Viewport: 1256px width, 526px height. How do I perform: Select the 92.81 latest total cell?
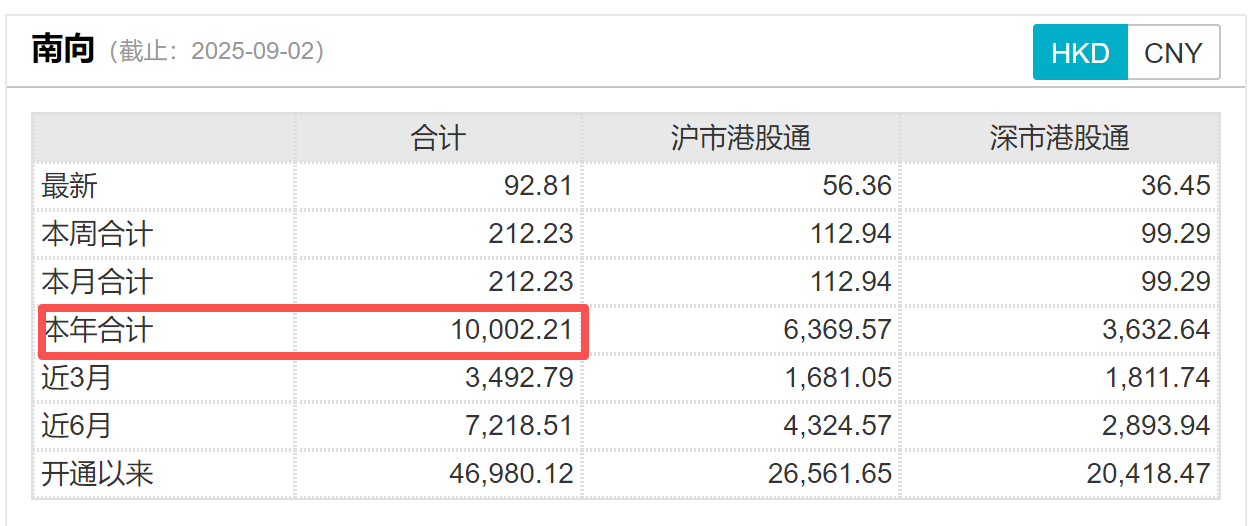(x=538, y=186)
